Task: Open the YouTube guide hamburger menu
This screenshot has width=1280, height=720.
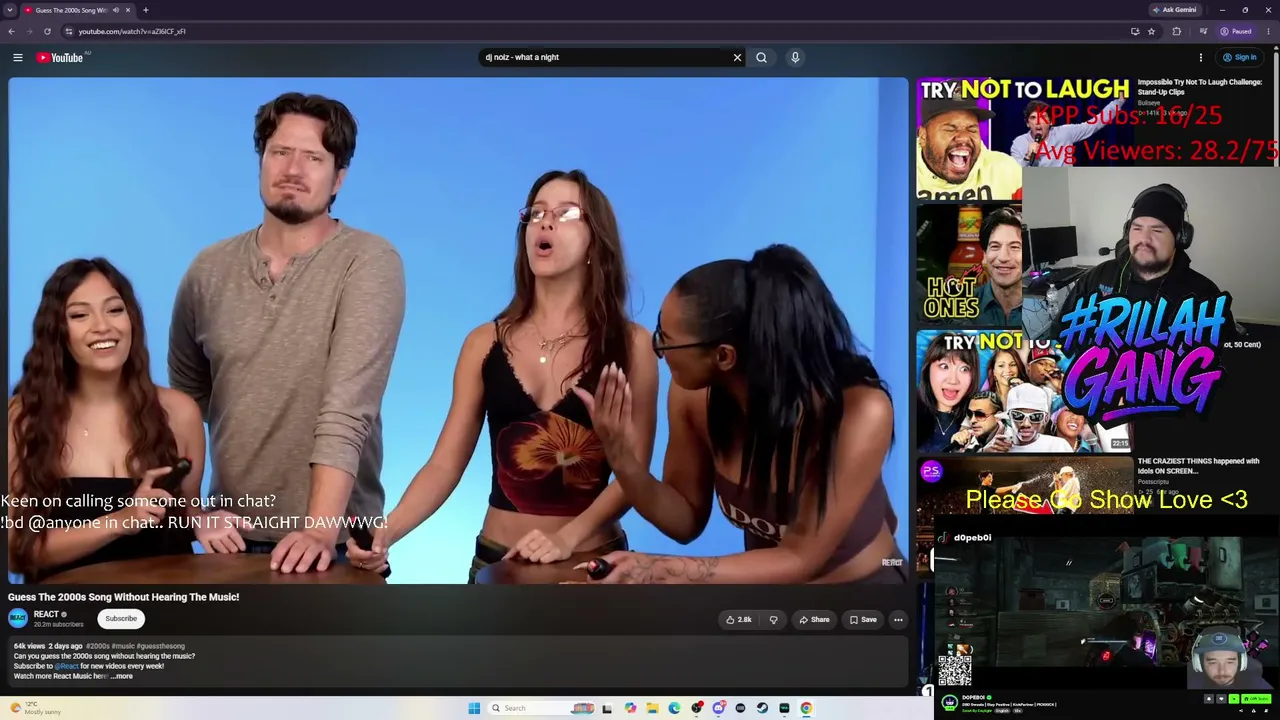Action: (x=17, y=58)
